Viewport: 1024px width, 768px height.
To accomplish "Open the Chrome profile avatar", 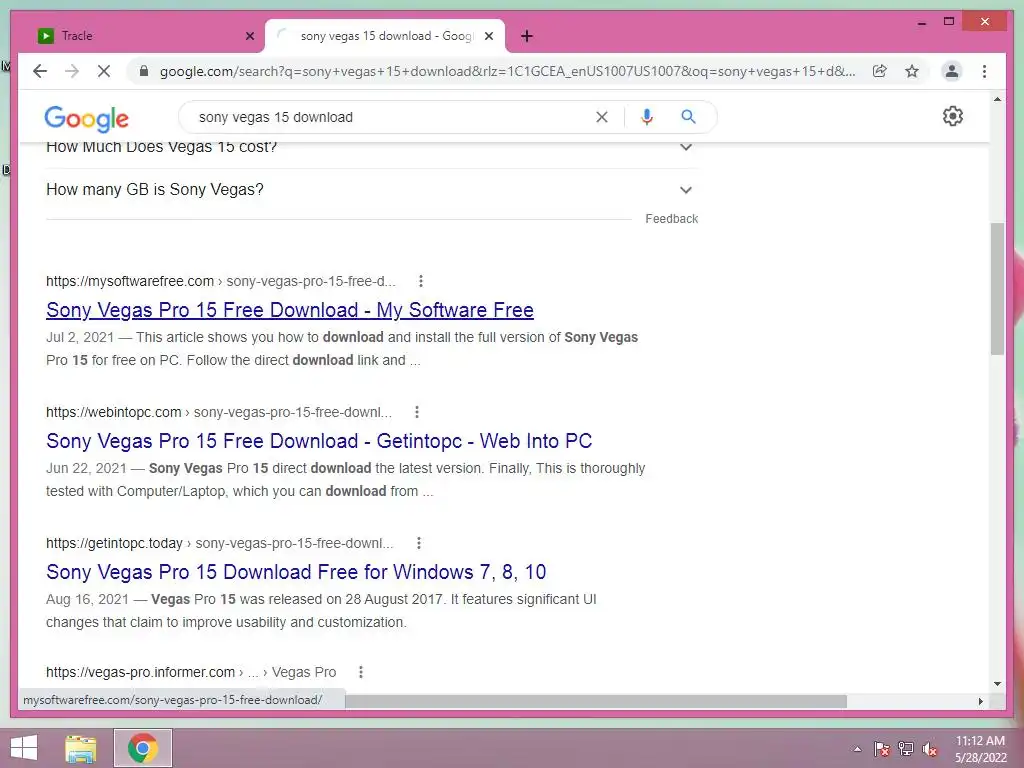I will click(952, 71).
